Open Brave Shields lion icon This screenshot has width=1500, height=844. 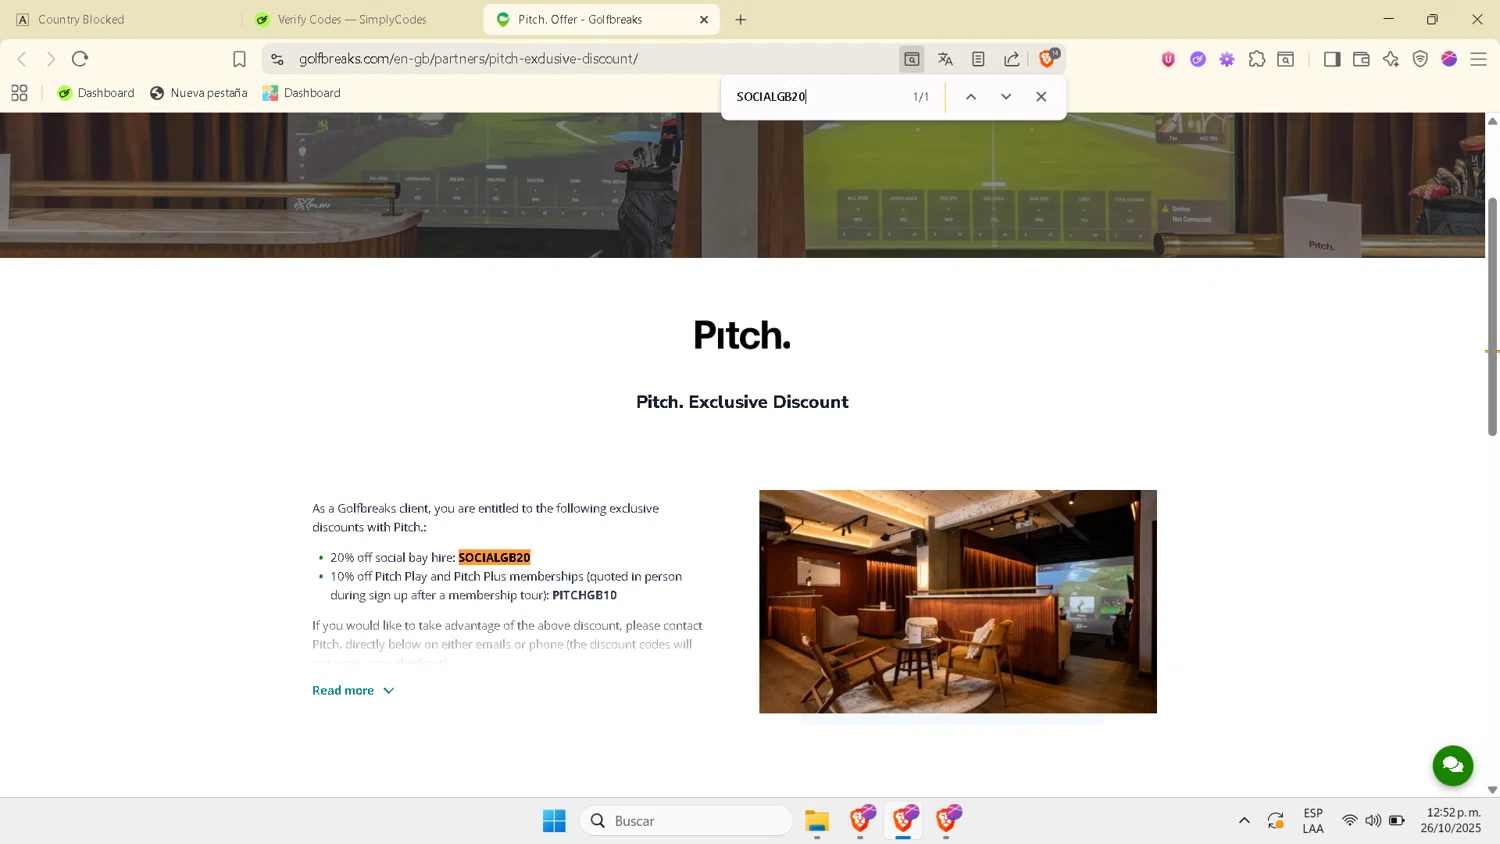click(1047, 59)
